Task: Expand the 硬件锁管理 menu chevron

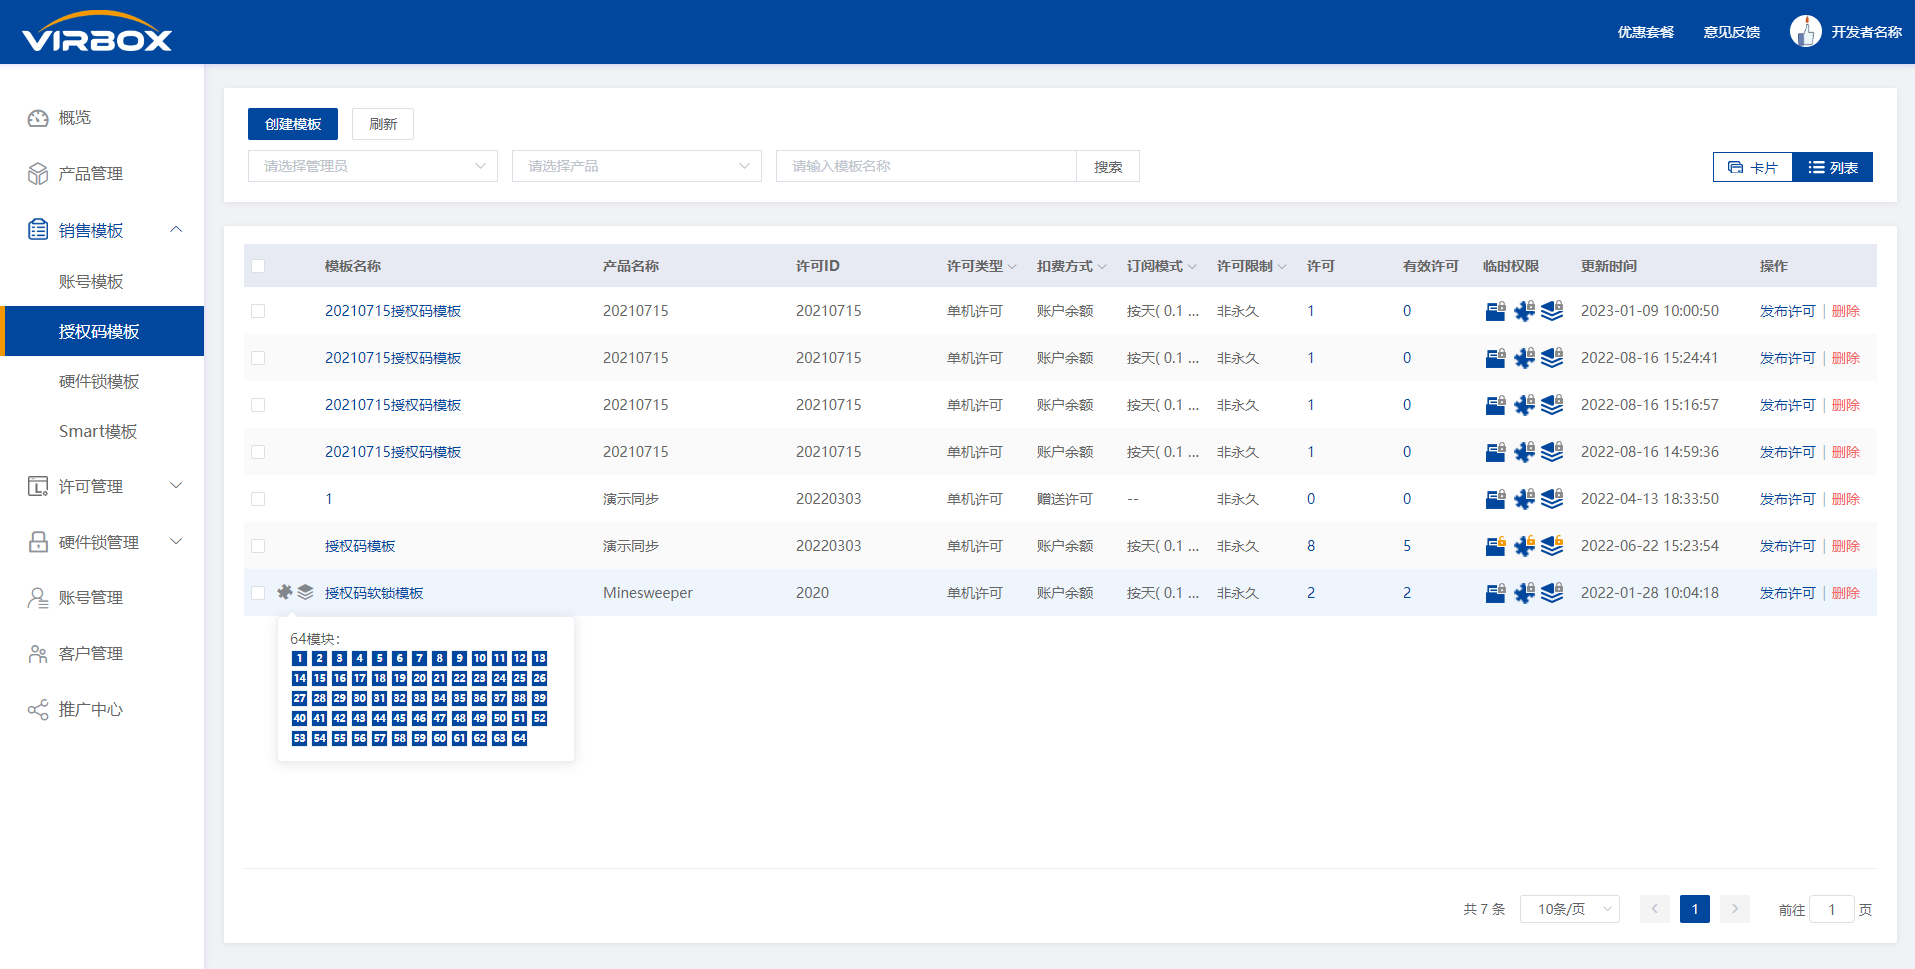Action: [176, 542]
